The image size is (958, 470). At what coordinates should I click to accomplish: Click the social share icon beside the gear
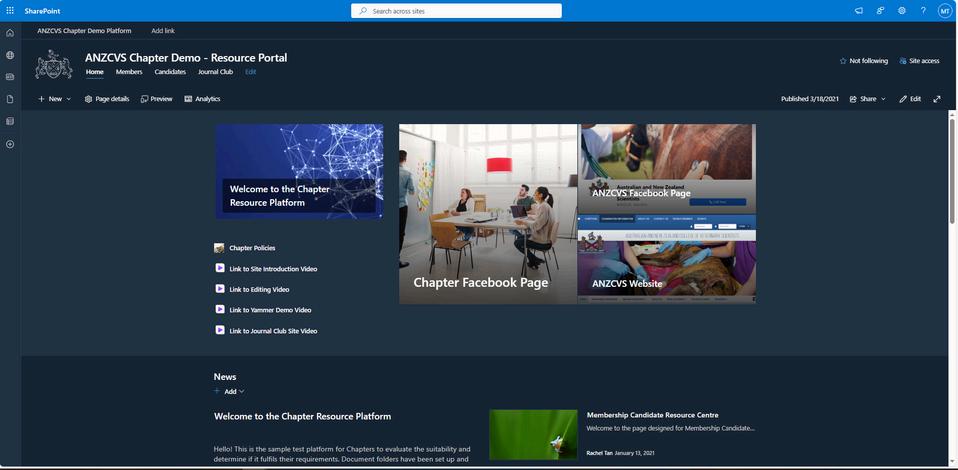point(880,10)
